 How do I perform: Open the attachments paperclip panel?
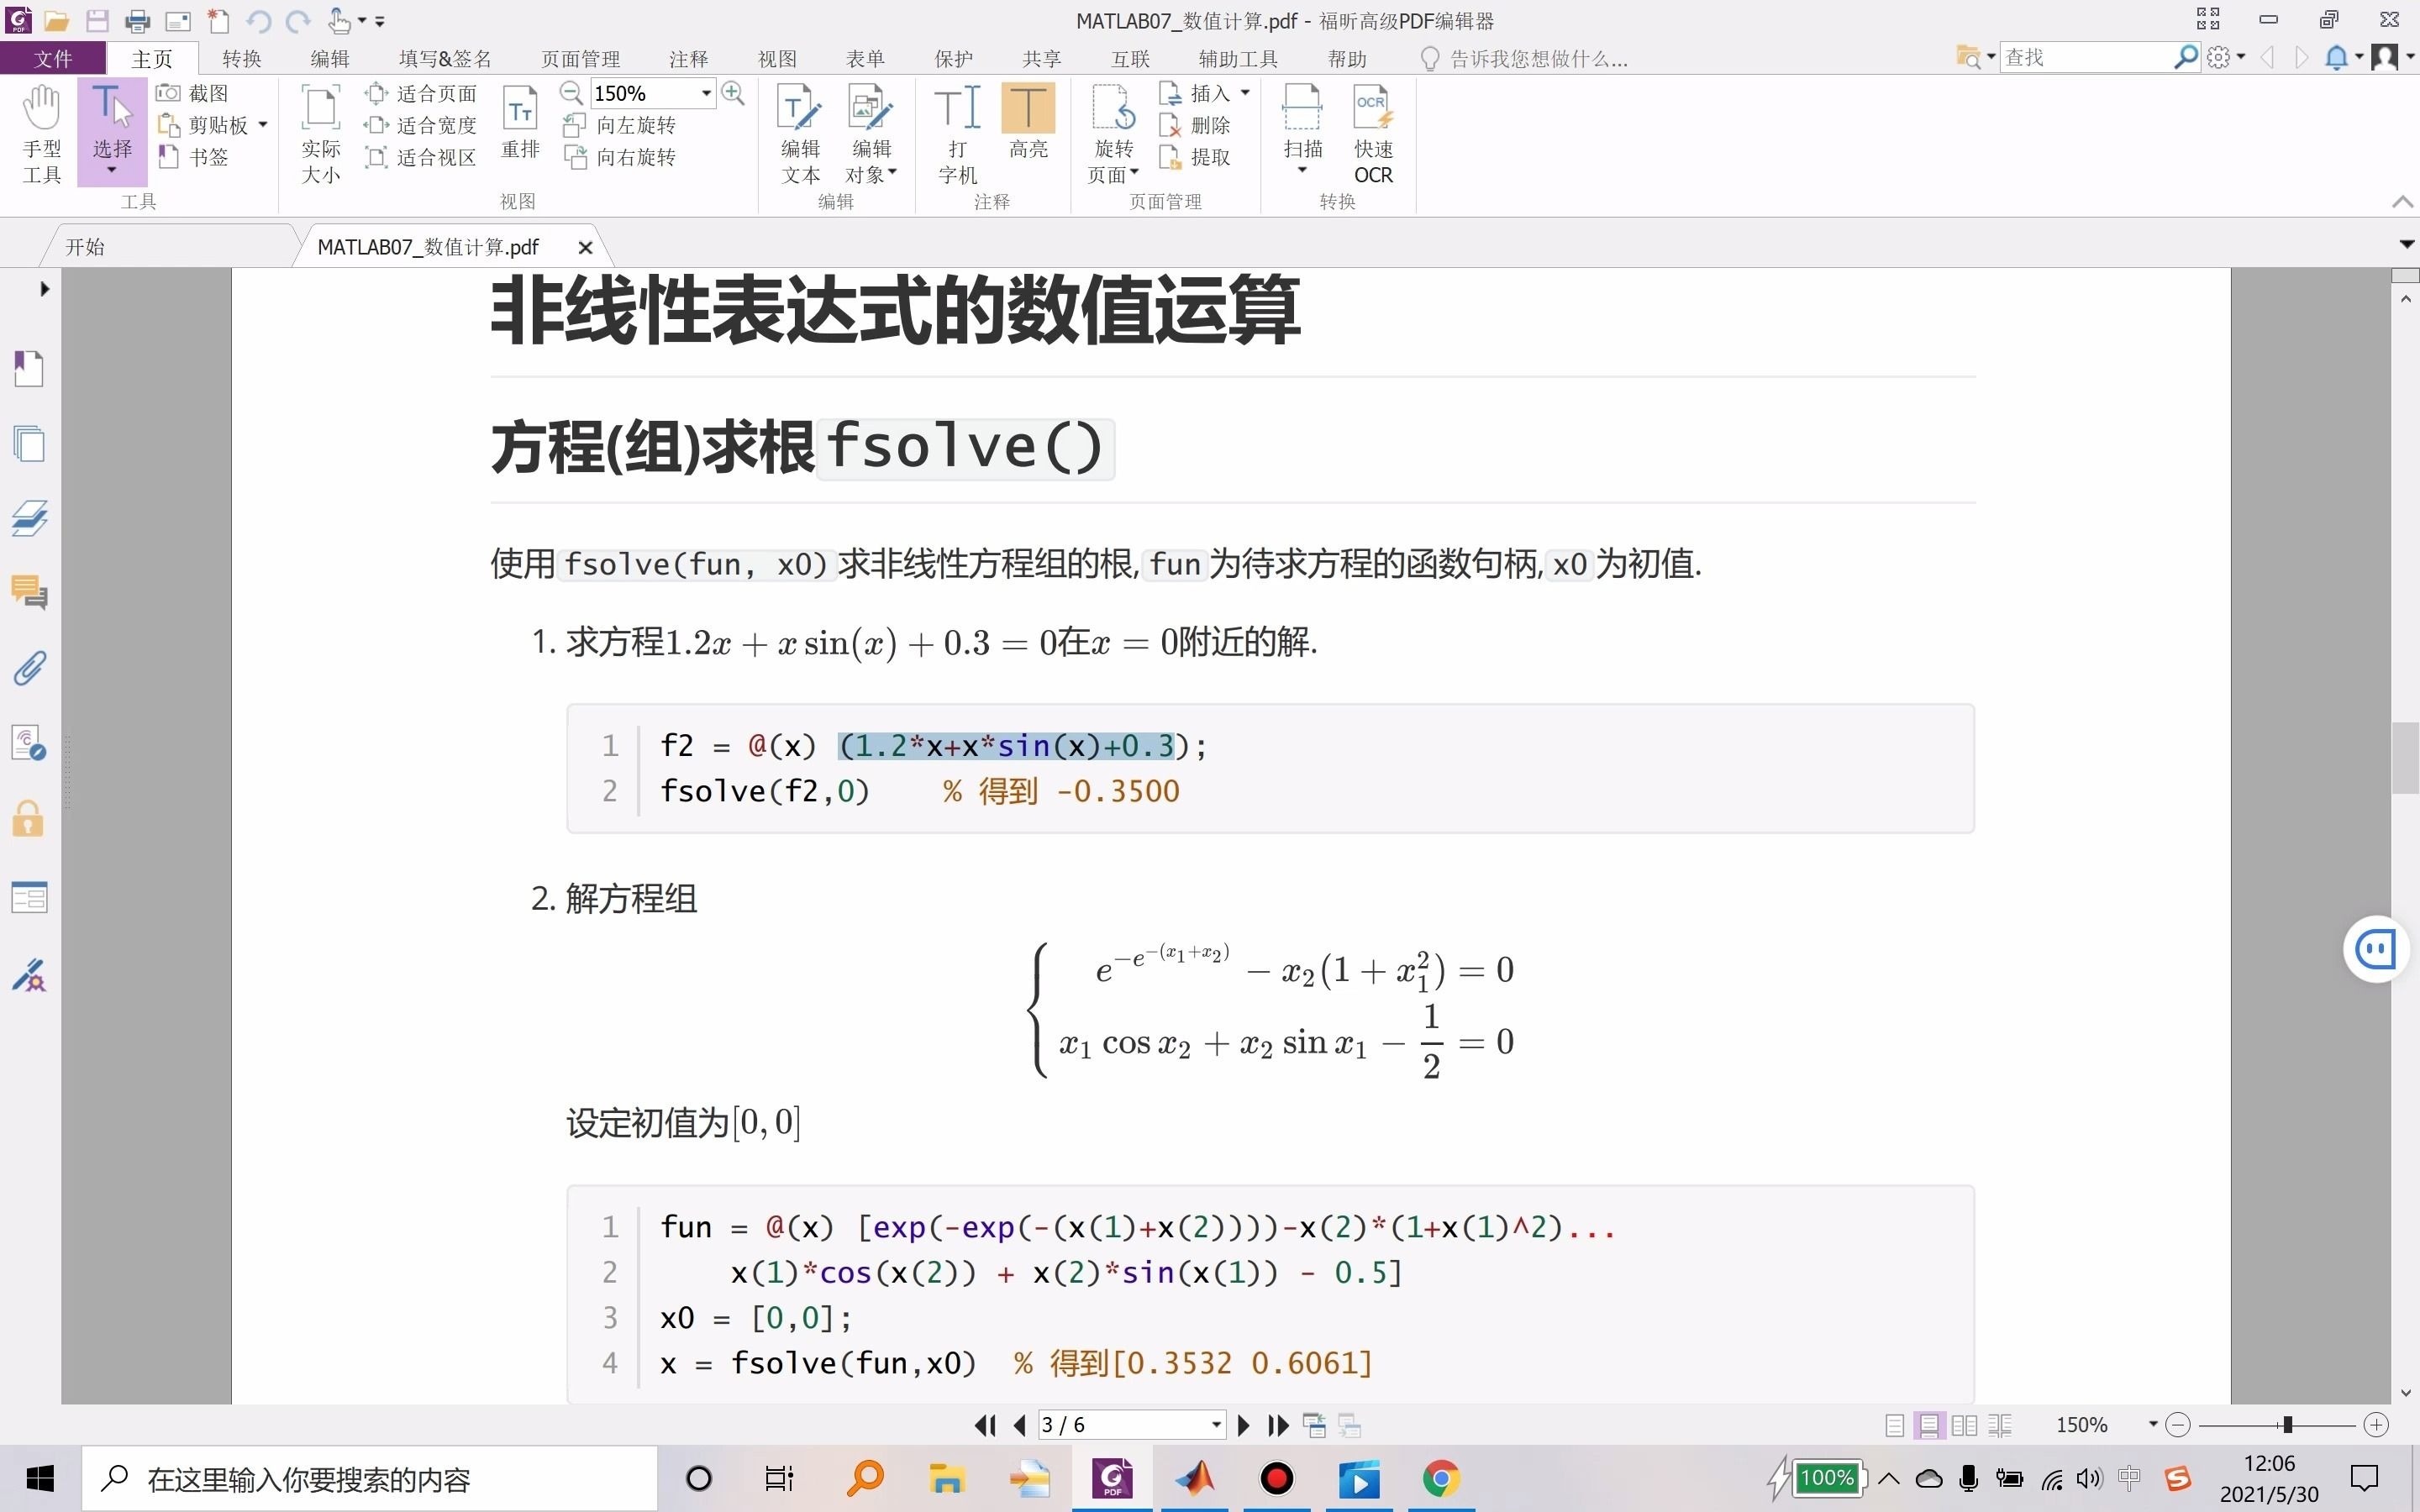(29, 668)
